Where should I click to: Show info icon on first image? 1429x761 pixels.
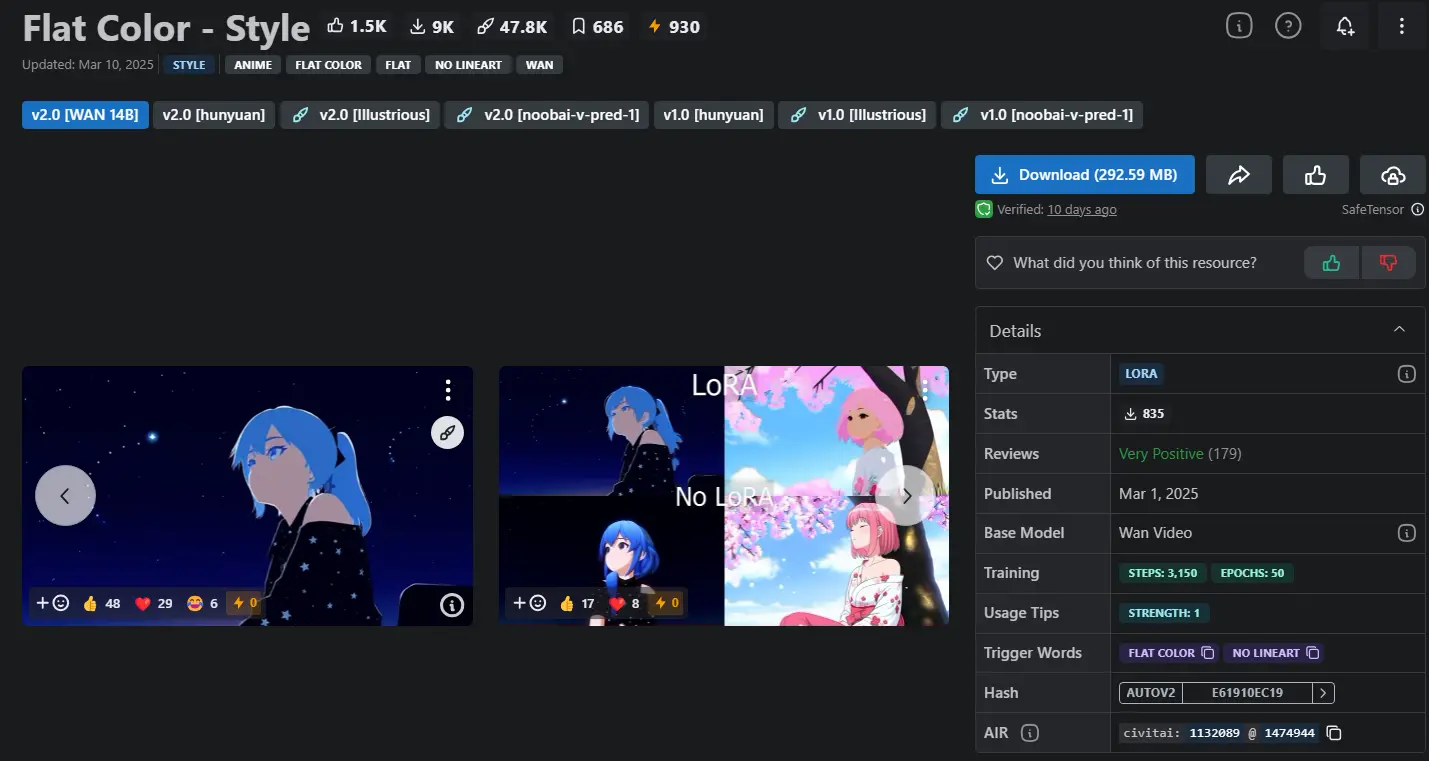[x=451, y=604]
